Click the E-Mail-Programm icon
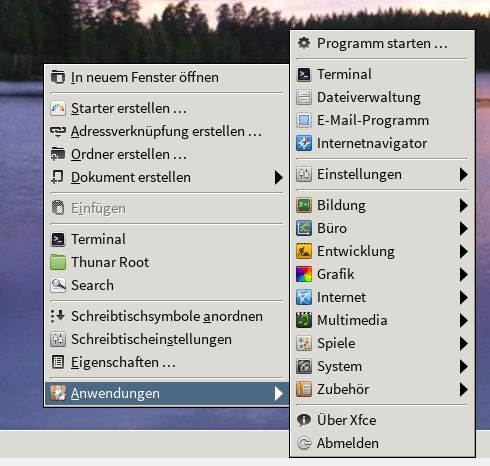The image size is (490, 466). (304, 120)
